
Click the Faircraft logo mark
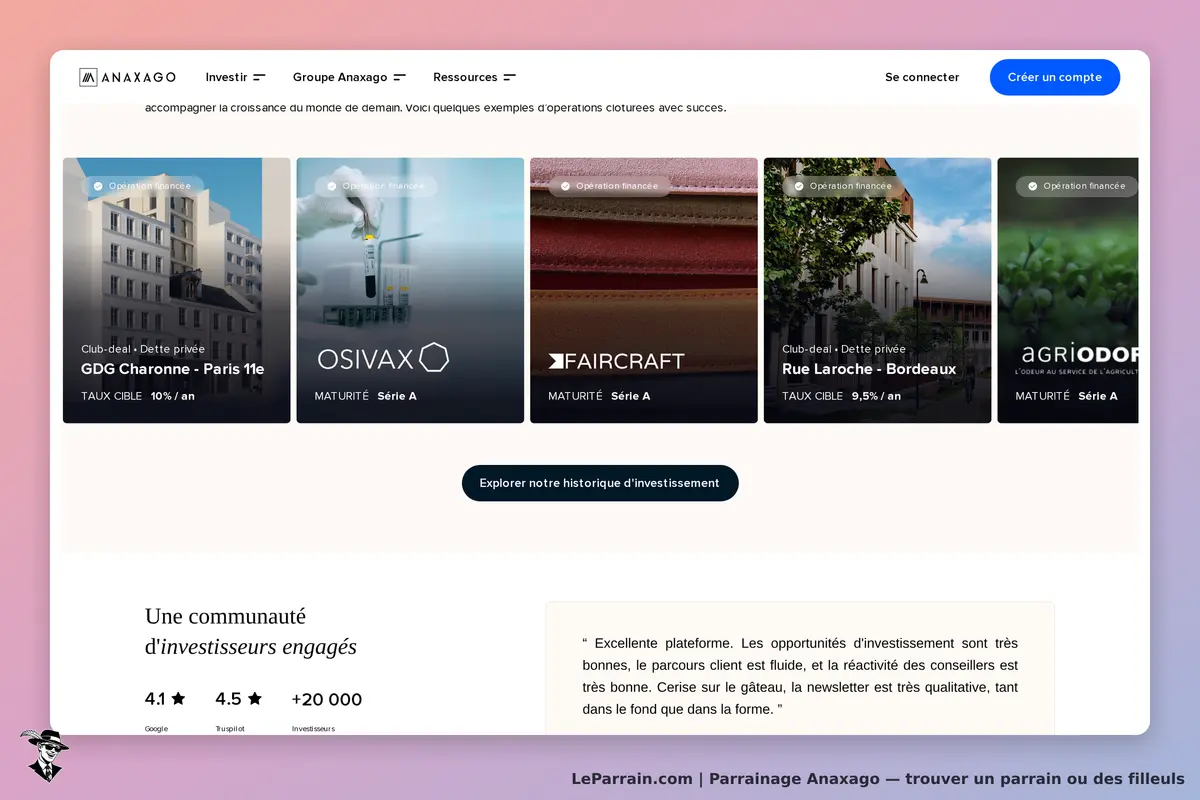tap(557, 361)
